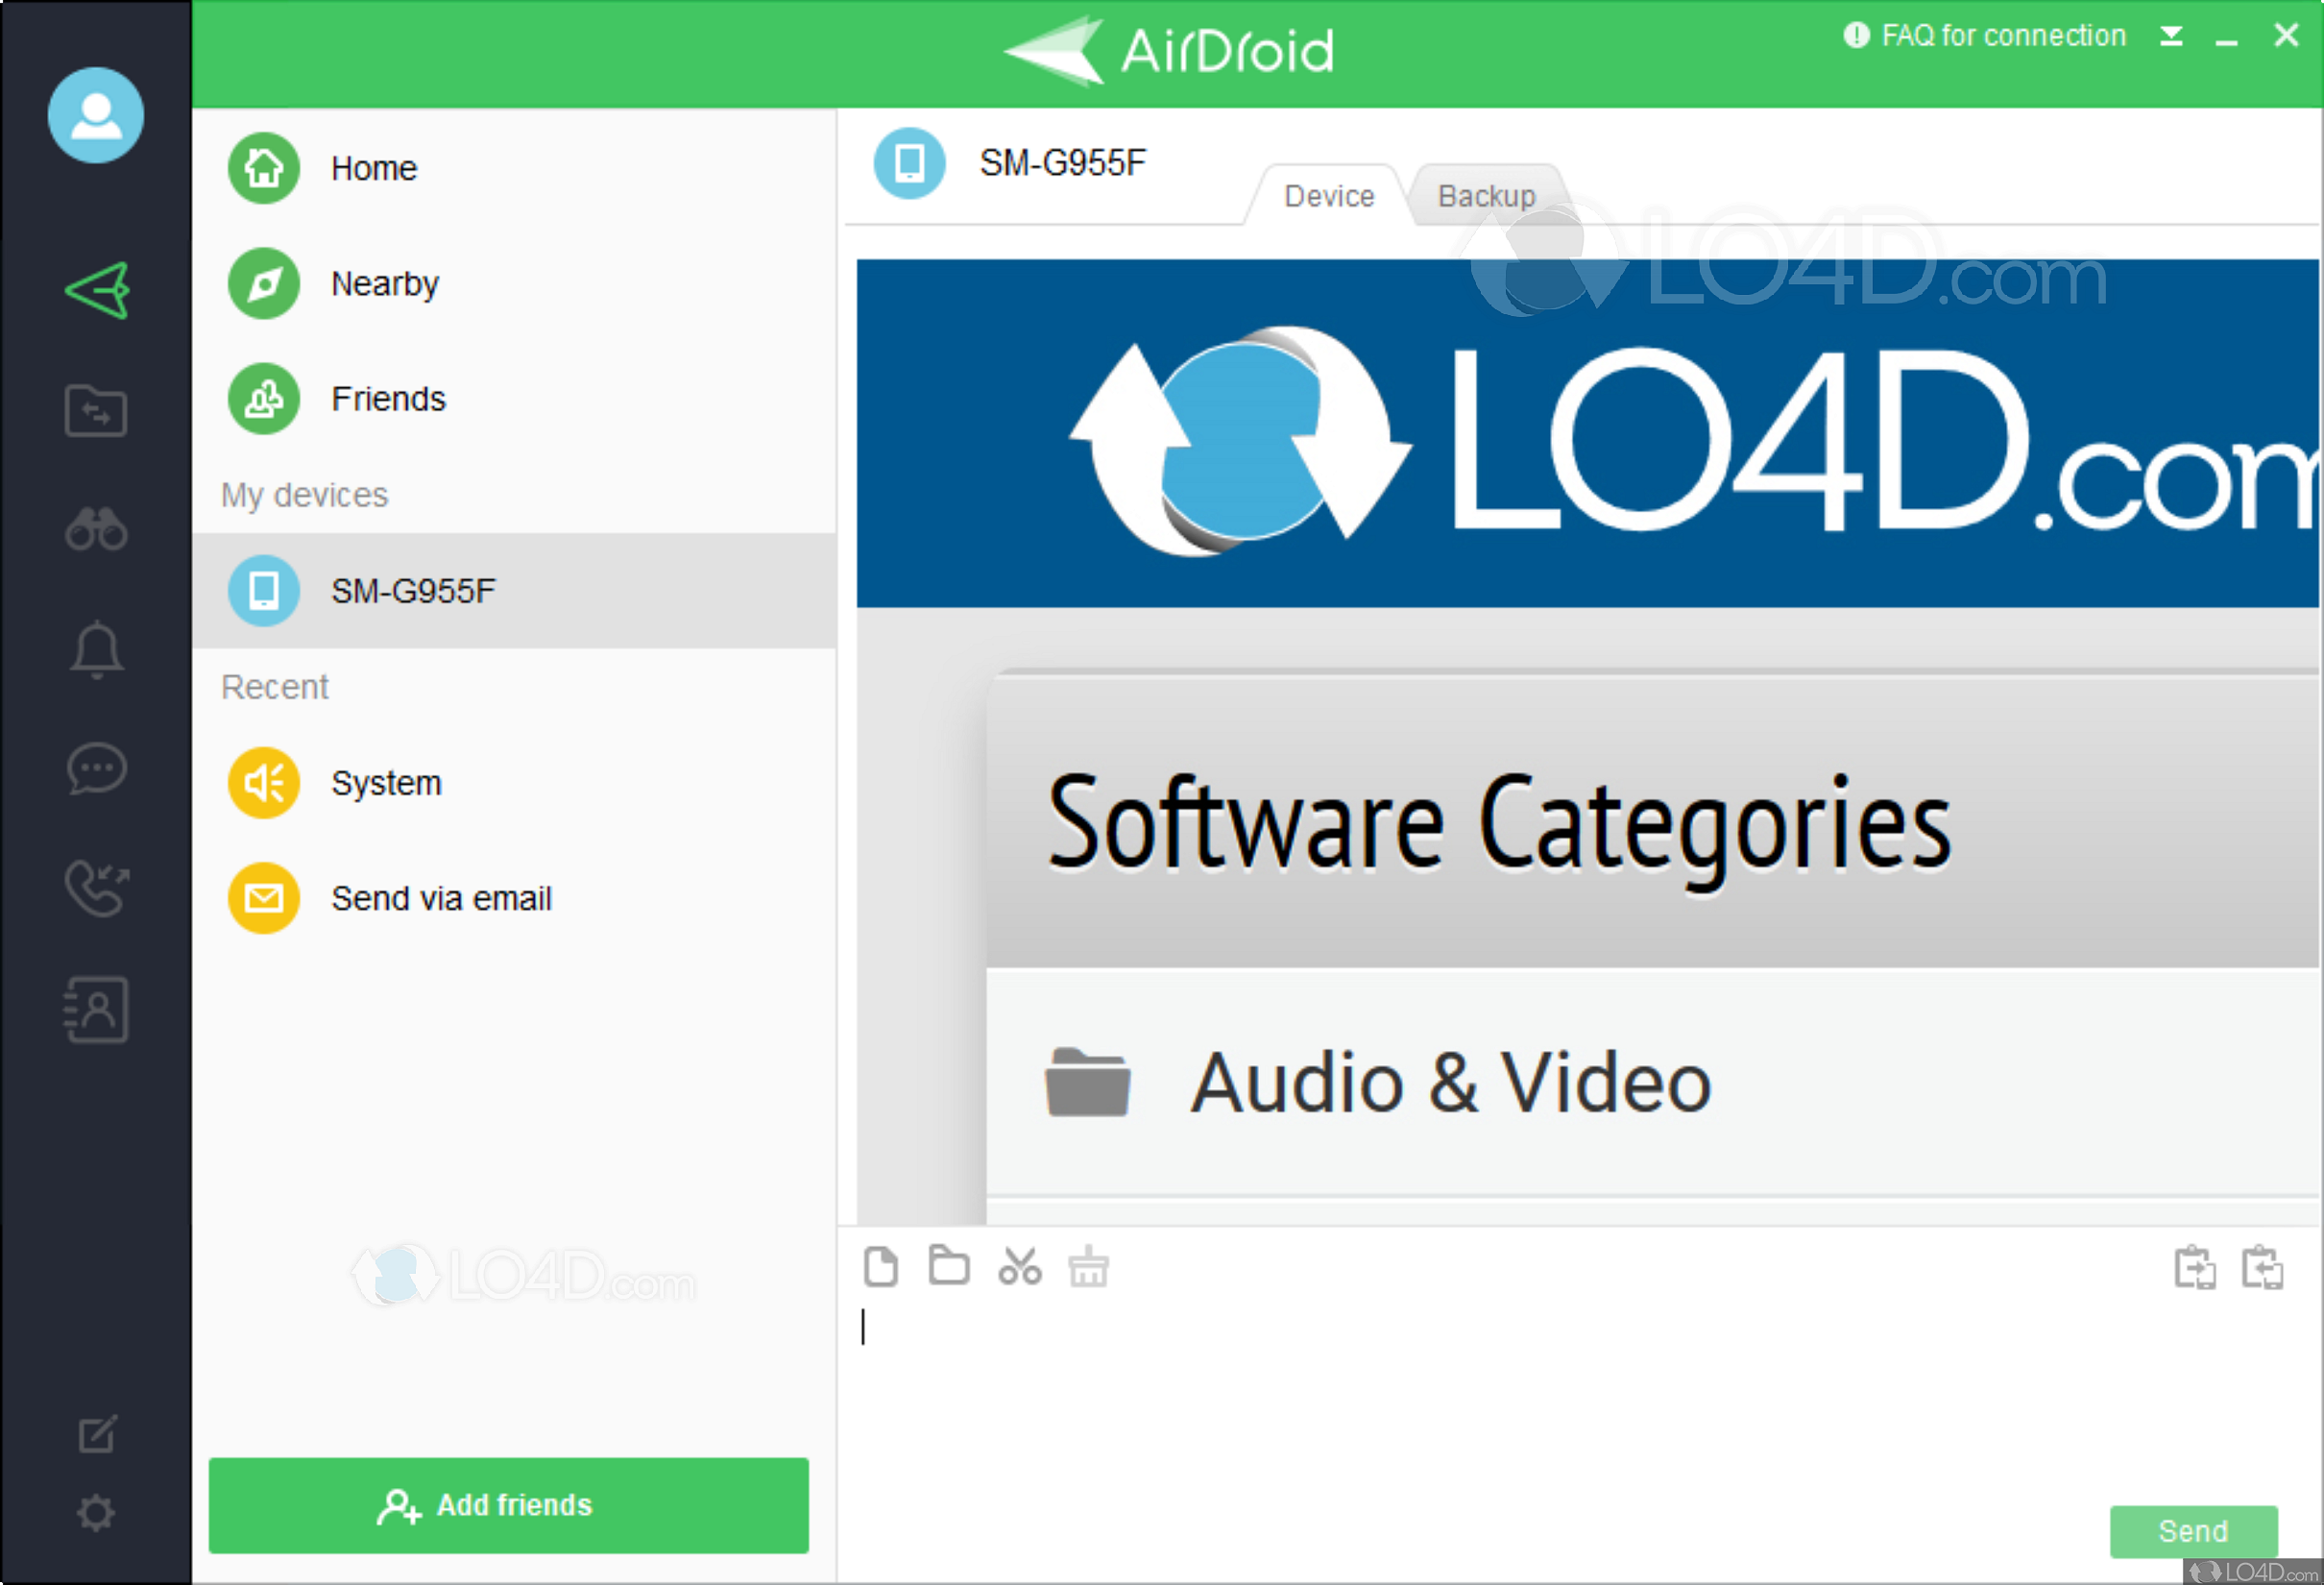Select the file transfer folder icon in sidebar
2324x1585 pixels.
[96, 410]
